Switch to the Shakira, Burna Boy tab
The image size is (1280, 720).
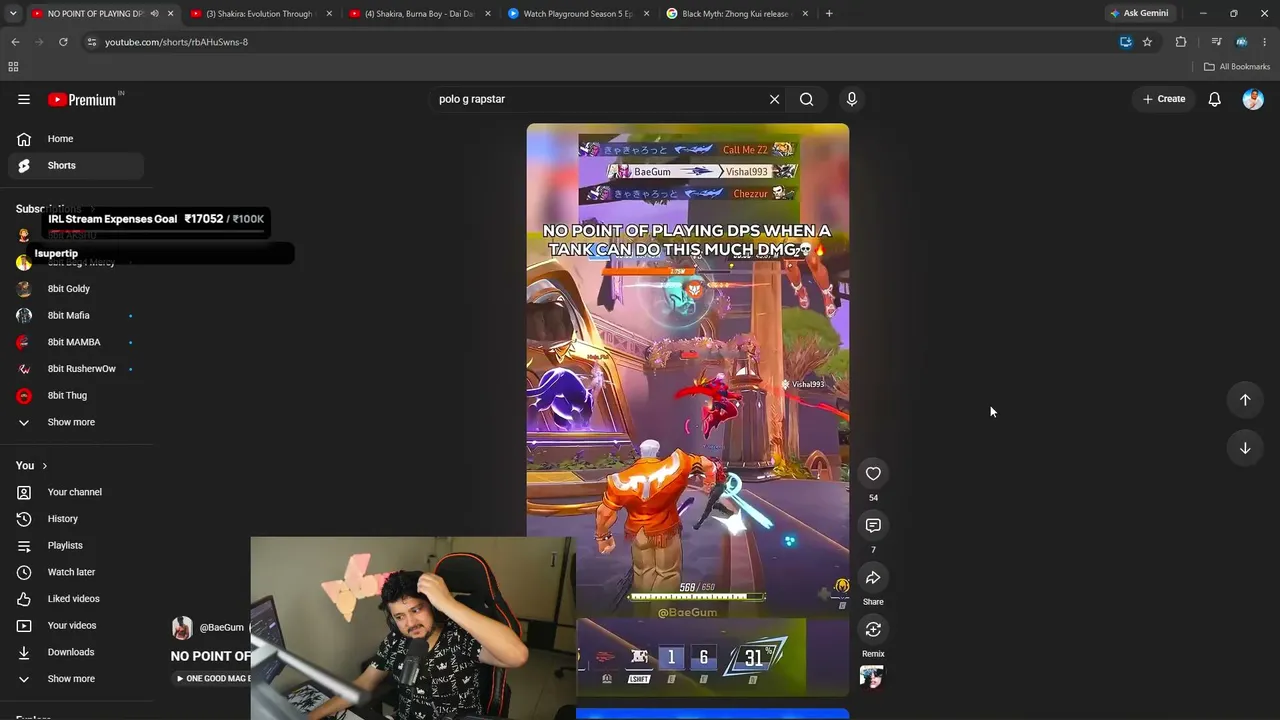coord(418,14)
